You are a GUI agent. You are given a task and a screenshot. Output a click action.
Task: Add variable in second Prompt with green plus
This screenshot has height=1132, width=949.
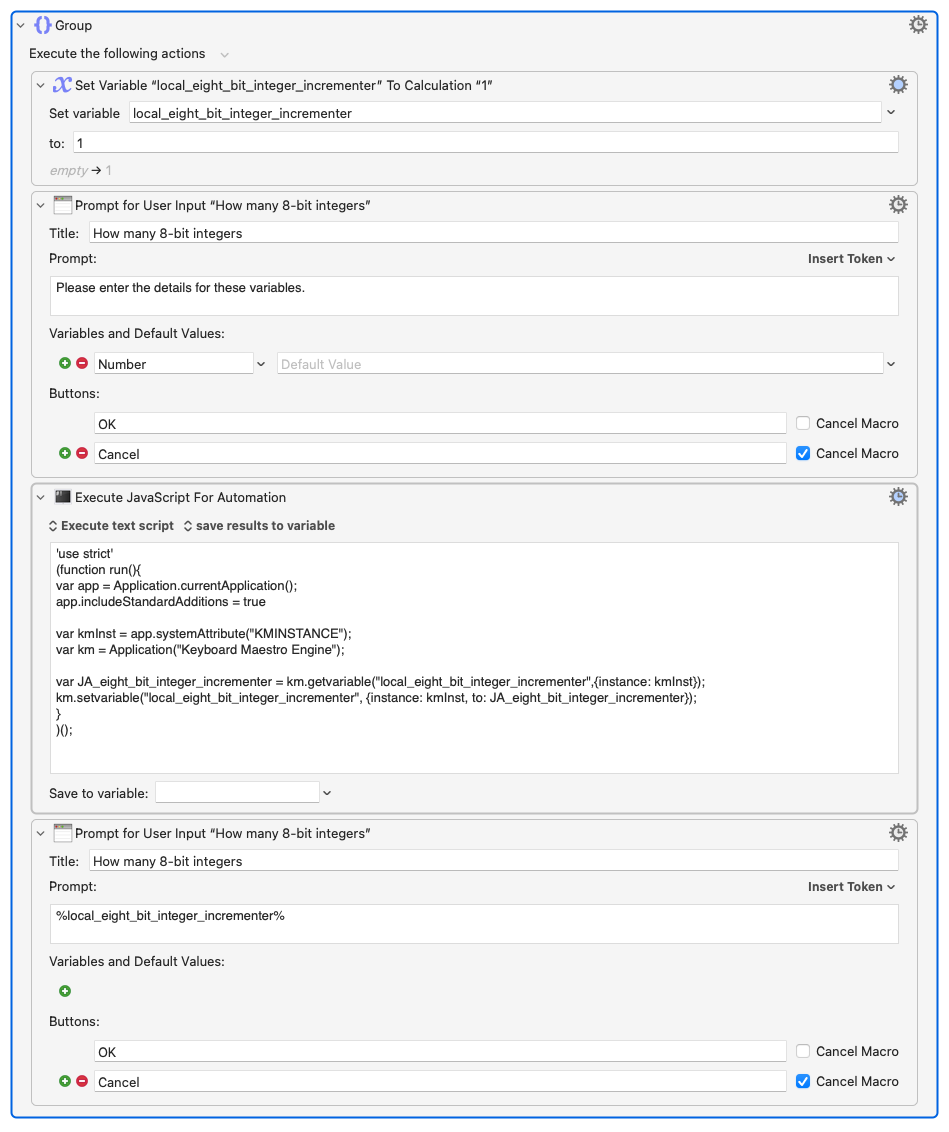tap(65, 991)
